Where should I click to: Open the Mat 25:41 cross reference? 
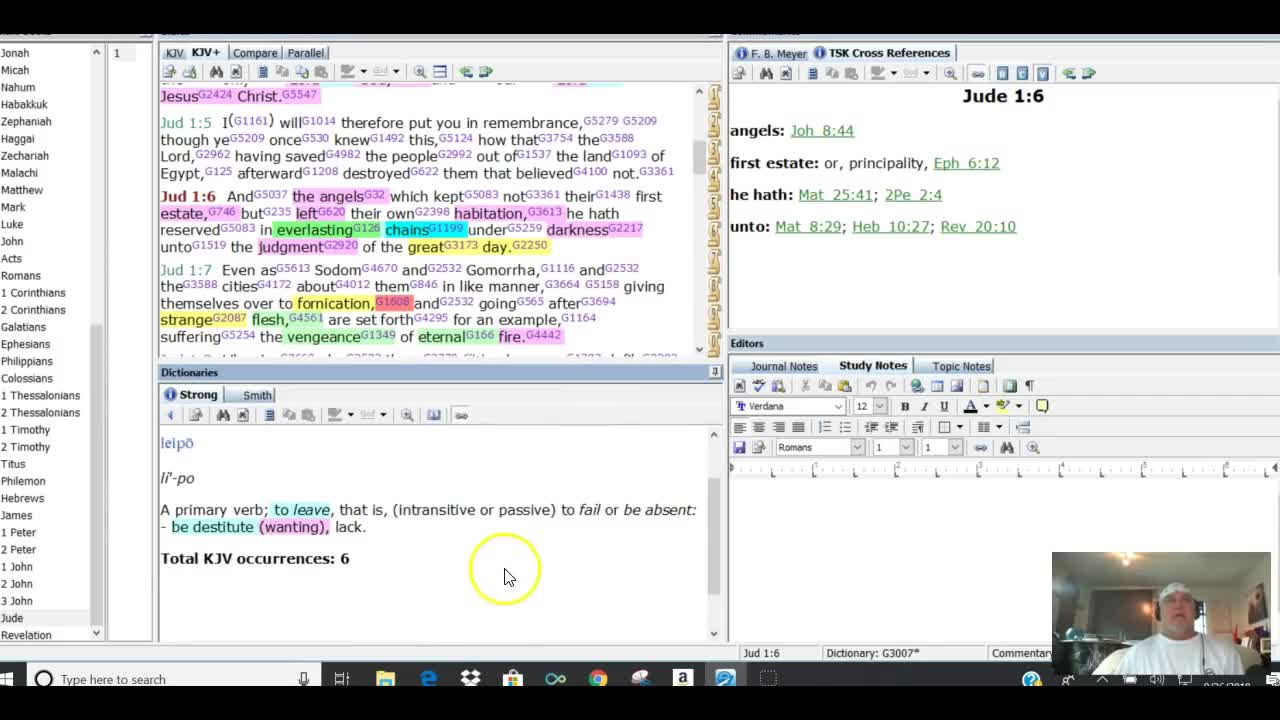[835, 195]
